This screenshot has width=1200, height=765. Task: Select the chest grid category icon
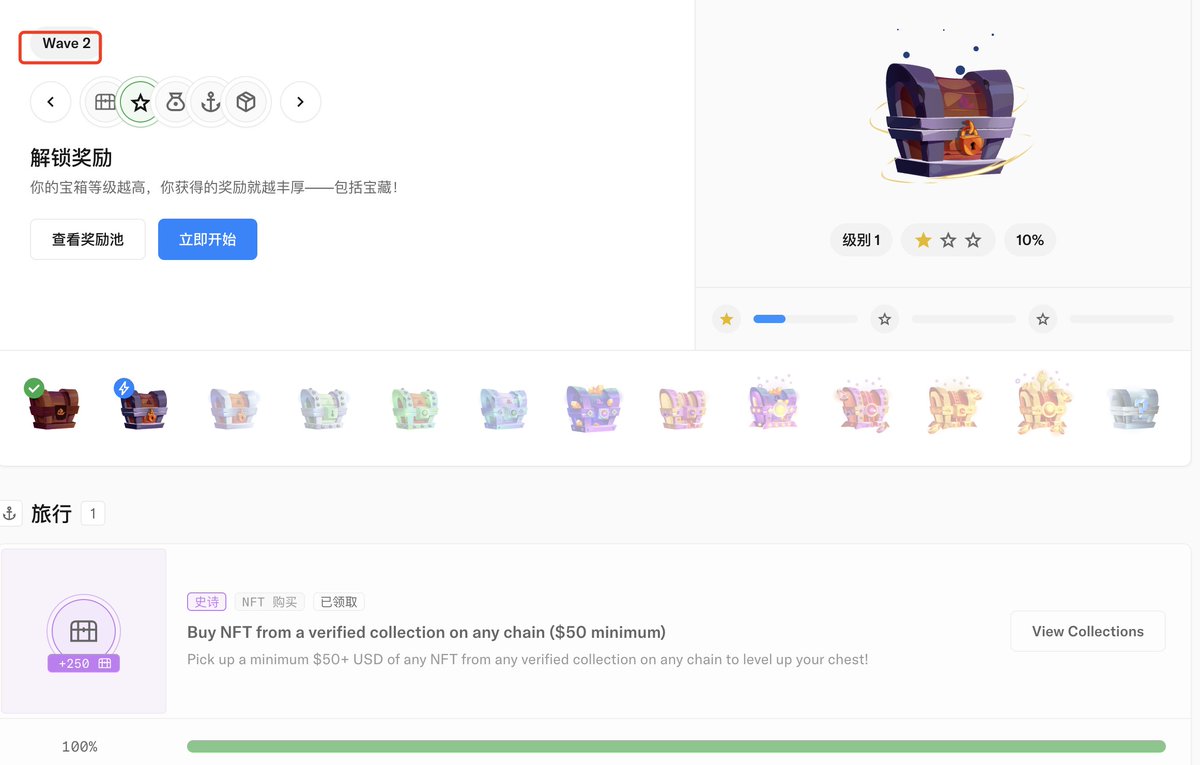[x=105, y=102]
